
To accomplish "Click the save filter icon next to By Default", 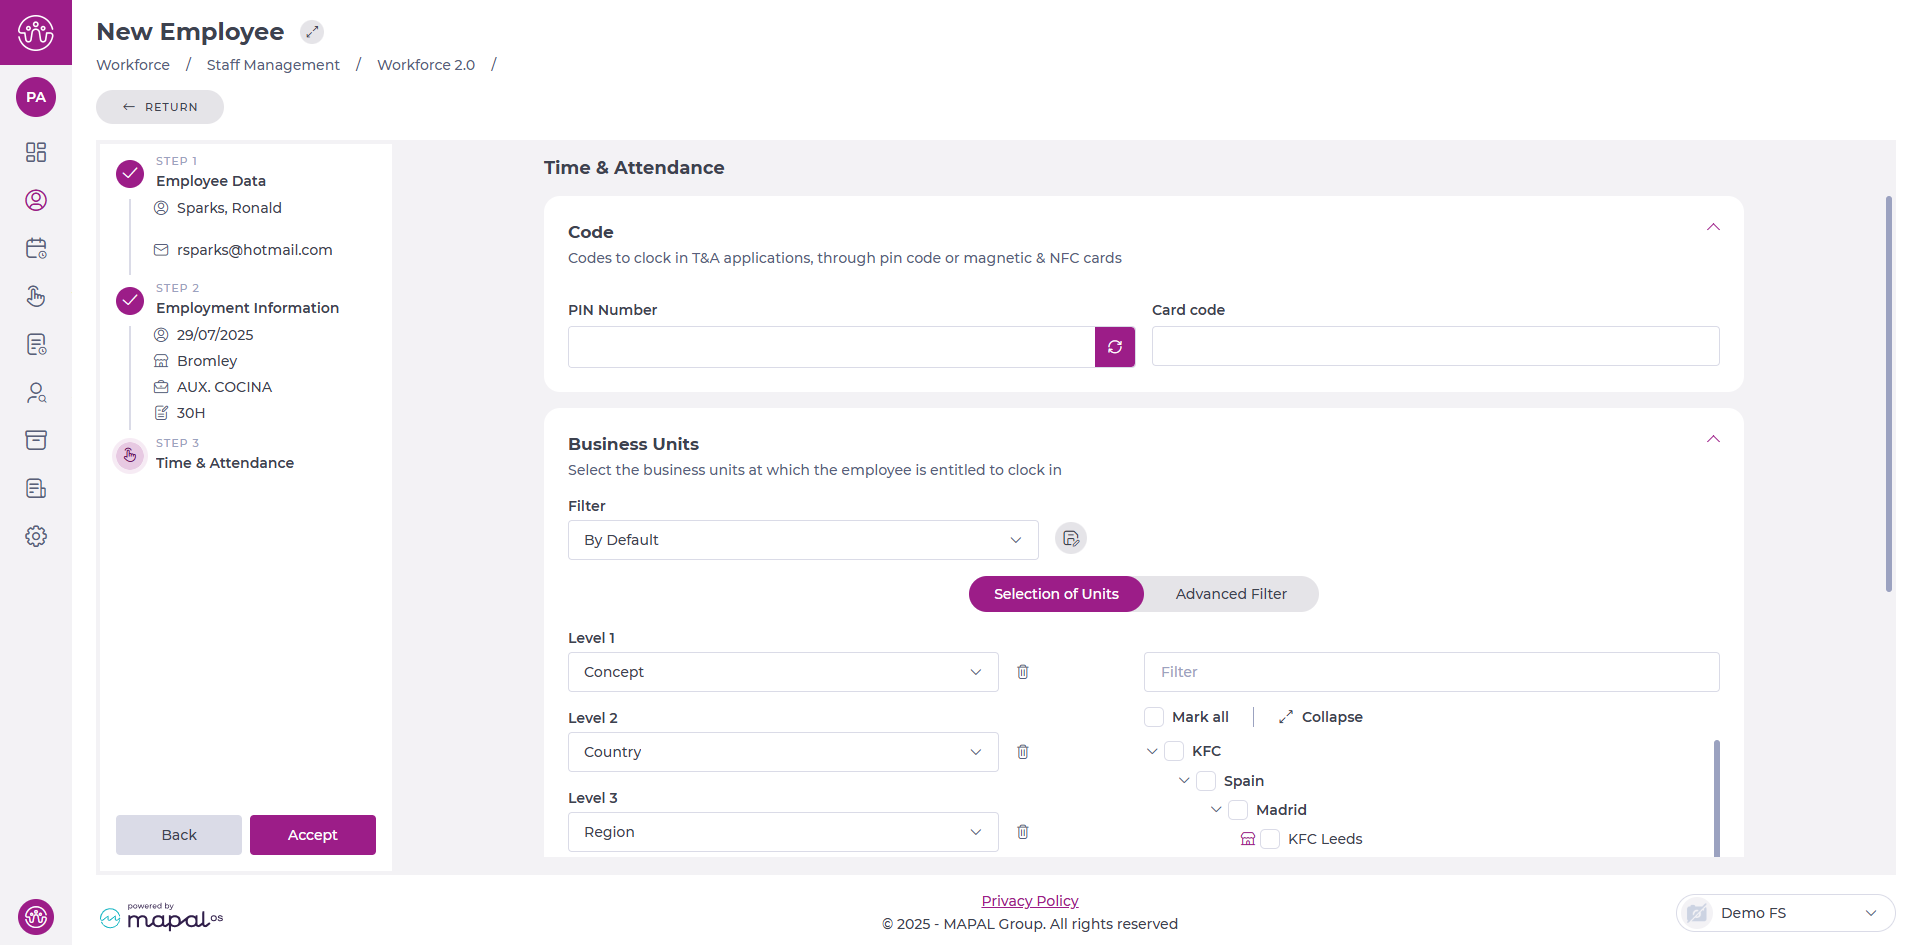I will (1070, 539).
